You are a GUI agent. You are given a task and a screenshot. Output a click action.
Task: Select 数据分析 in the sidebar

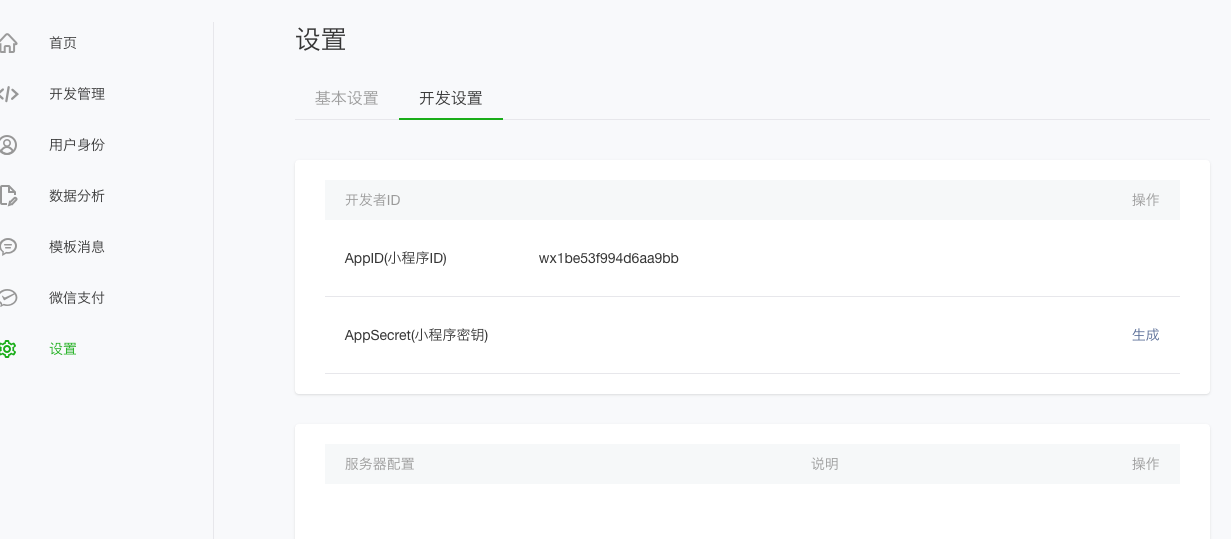(x=77, y=196)
